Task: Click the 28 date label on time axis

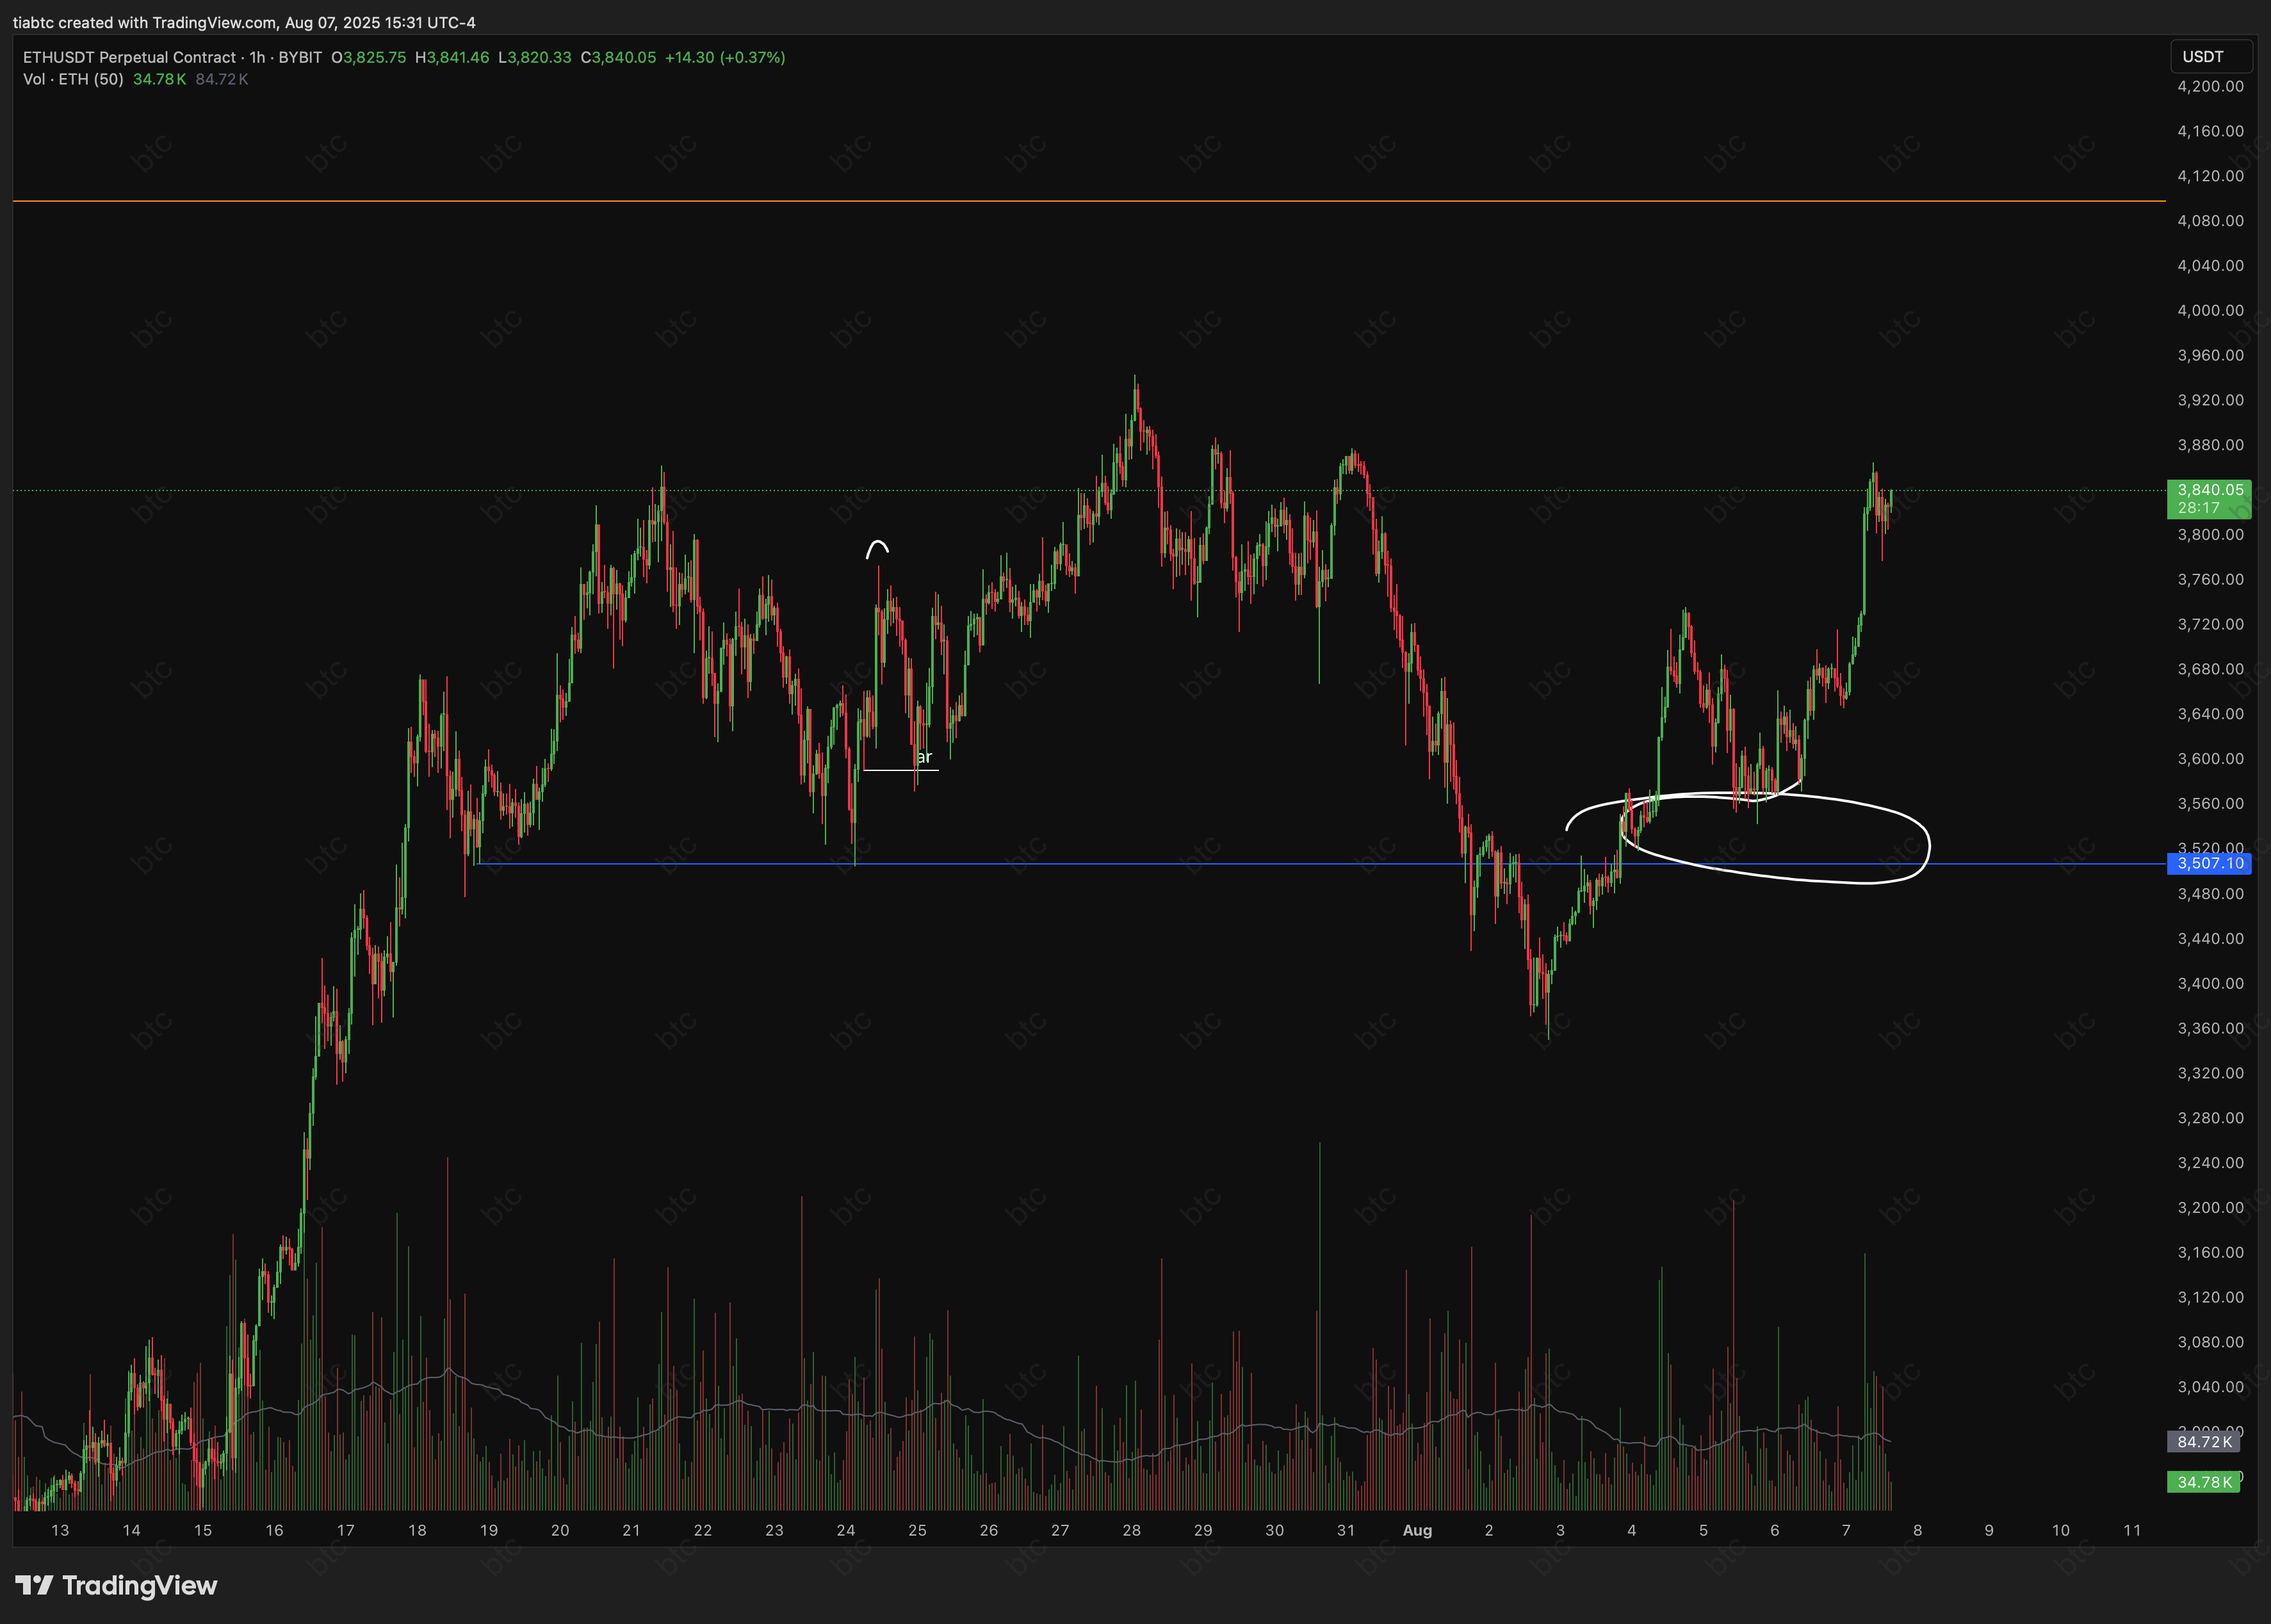Action: 1131,1530
